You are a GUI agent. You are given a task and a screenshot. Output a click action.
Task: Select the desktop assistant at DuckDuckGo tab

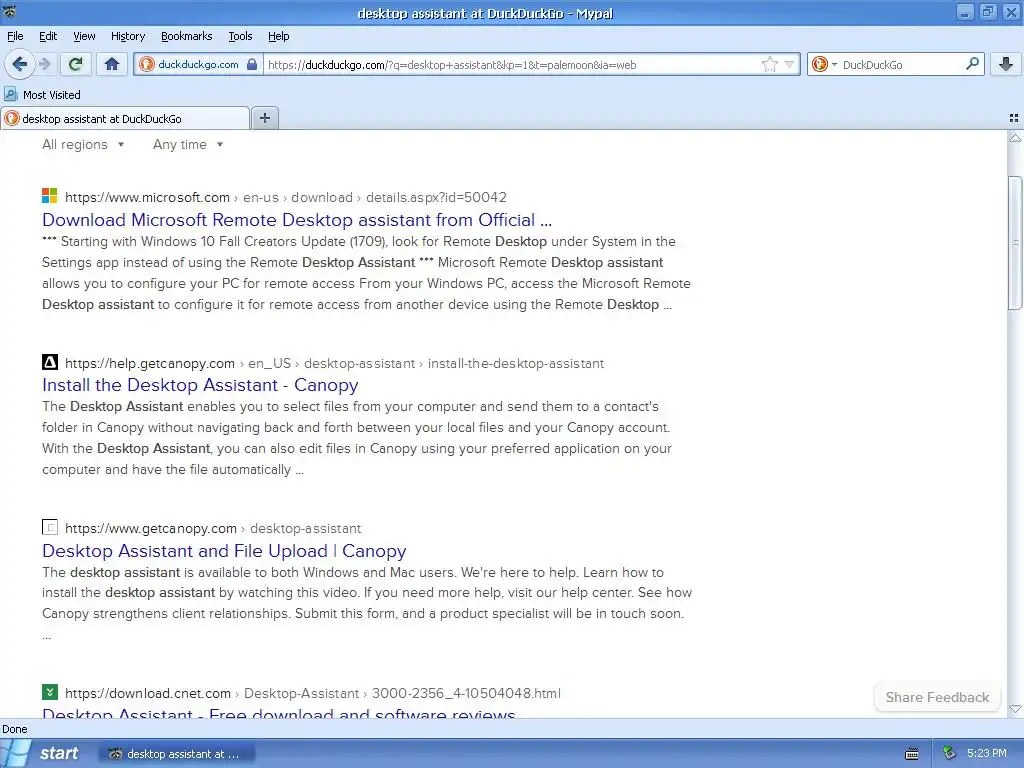coord(125,118)
